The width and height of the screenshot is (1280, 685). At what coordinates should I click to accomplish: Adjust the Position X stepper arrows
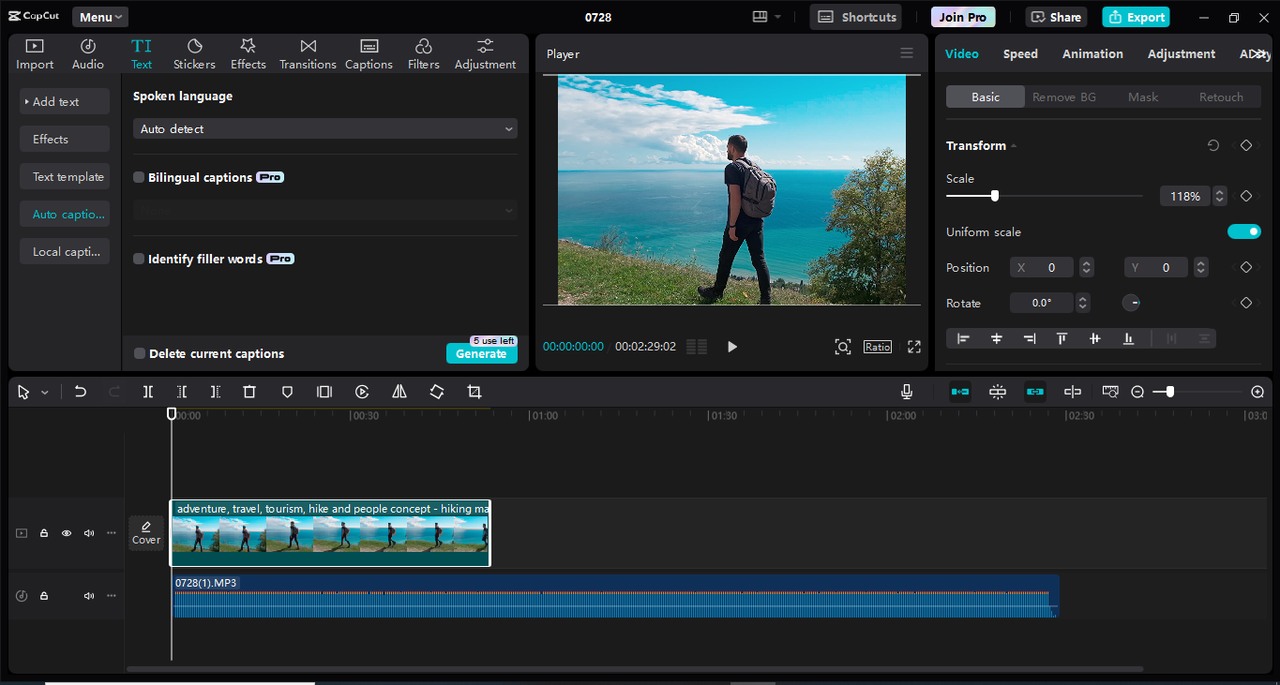pyautogui.click(x=1087, y=268)
